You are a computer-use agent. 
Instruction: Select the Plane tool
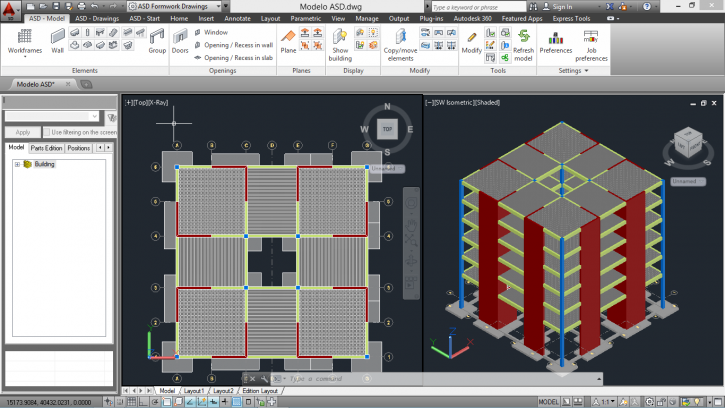(288, 39)
